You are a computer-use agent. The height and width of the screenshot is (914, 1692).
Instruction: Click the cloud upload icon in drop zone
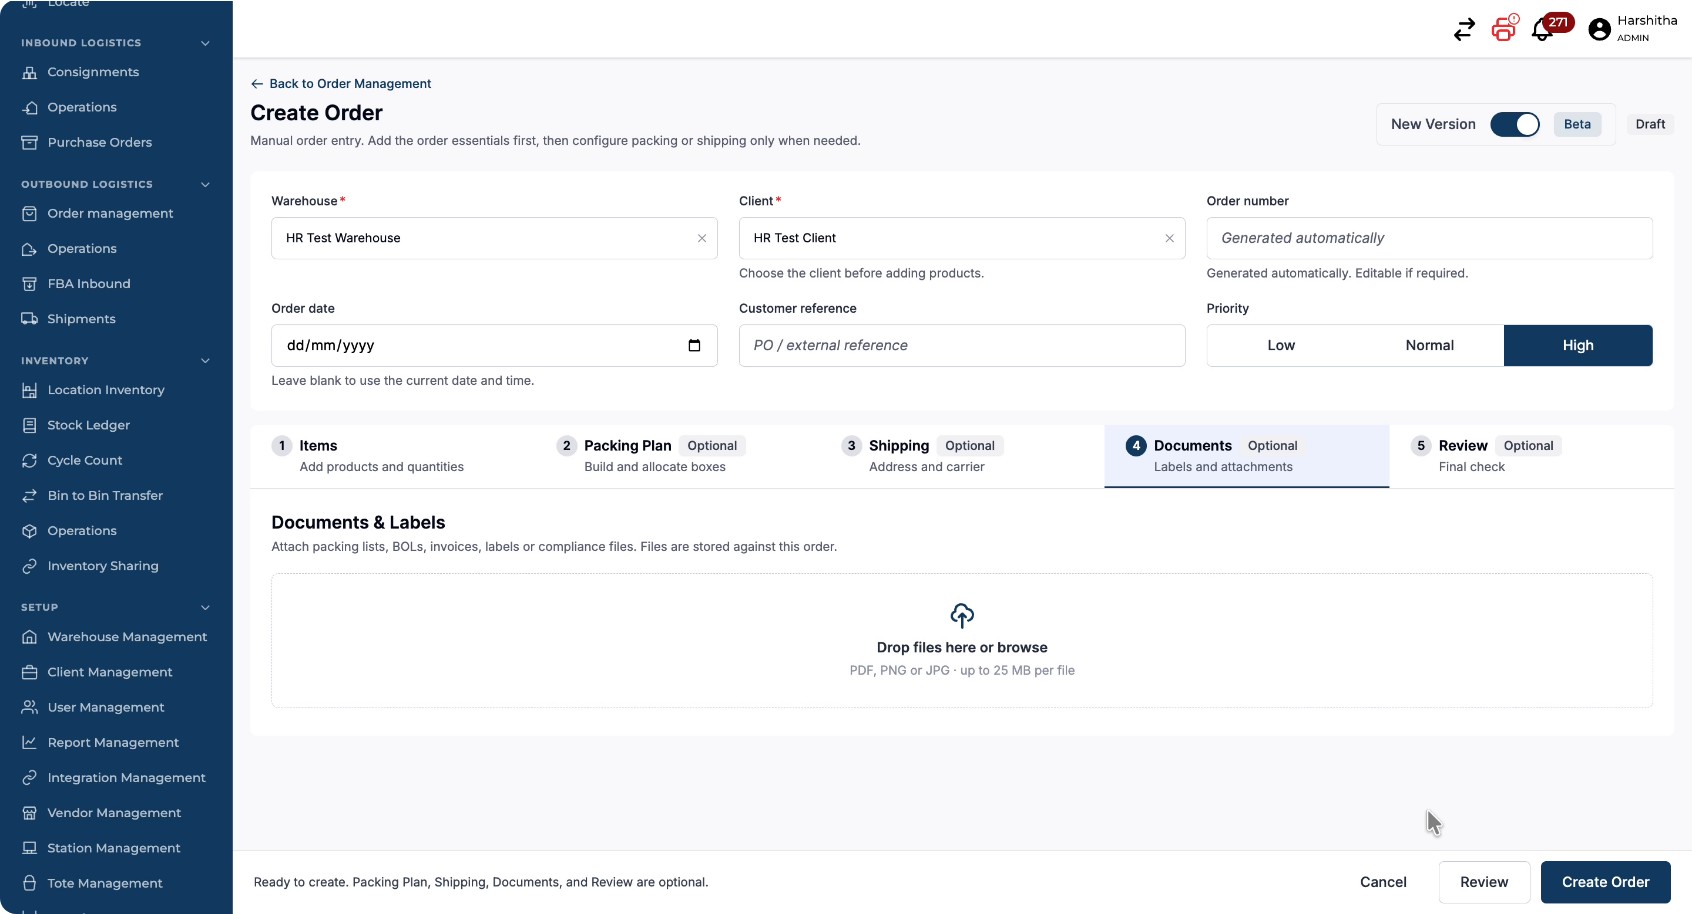click(x=962, y=615)
